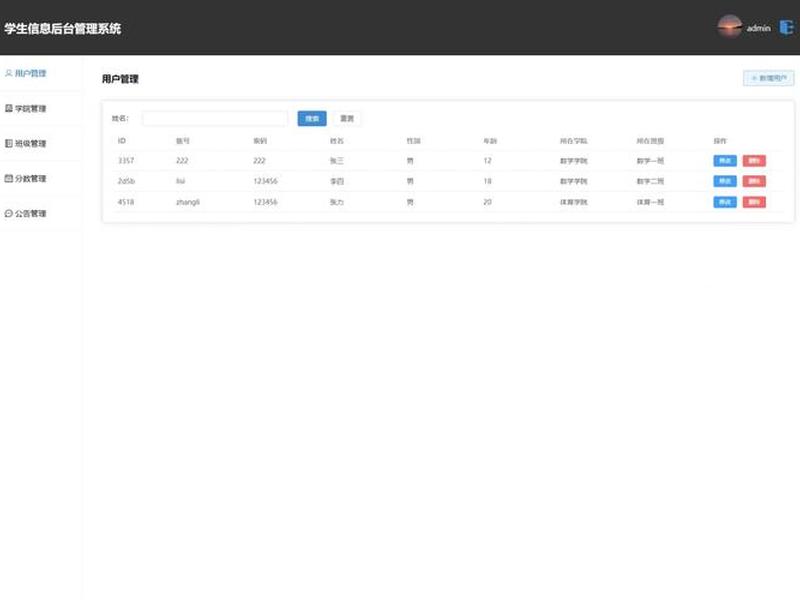Click 体育学院 college cell
Image resolution: width=800 pixels, height=600 pixels.
tap(573, 202)
